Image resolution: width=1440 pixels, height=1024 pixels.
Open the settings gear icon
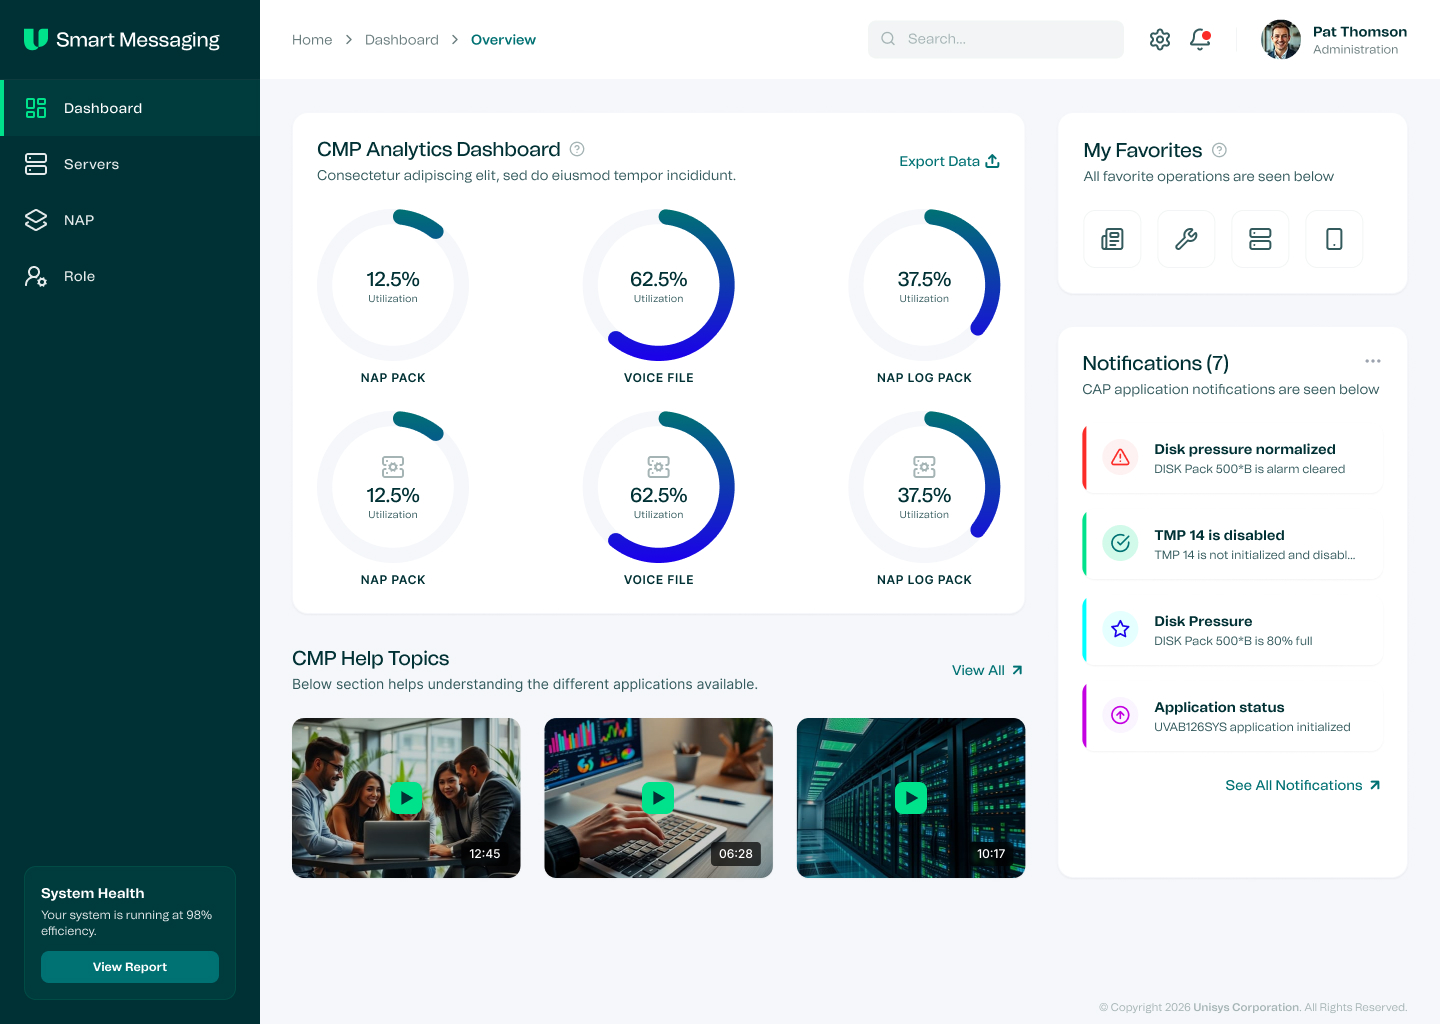[1160, 39]
